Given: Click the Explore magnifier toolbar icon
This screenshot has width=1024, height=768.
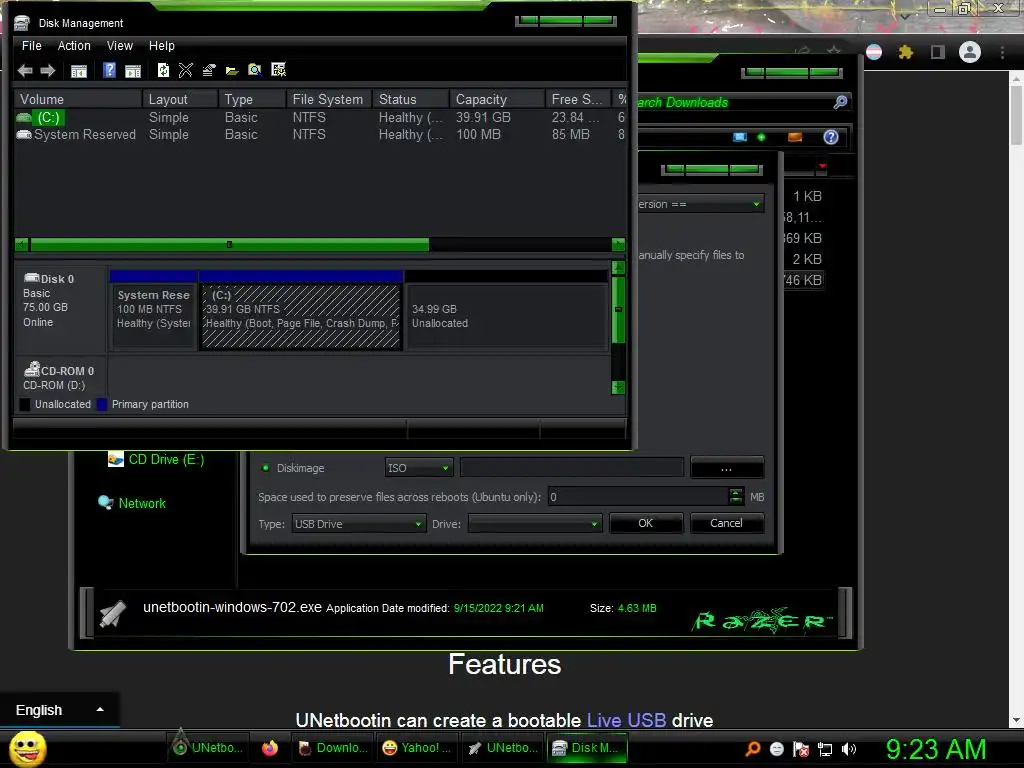Looking at the screenshot, I should [255, 70].
